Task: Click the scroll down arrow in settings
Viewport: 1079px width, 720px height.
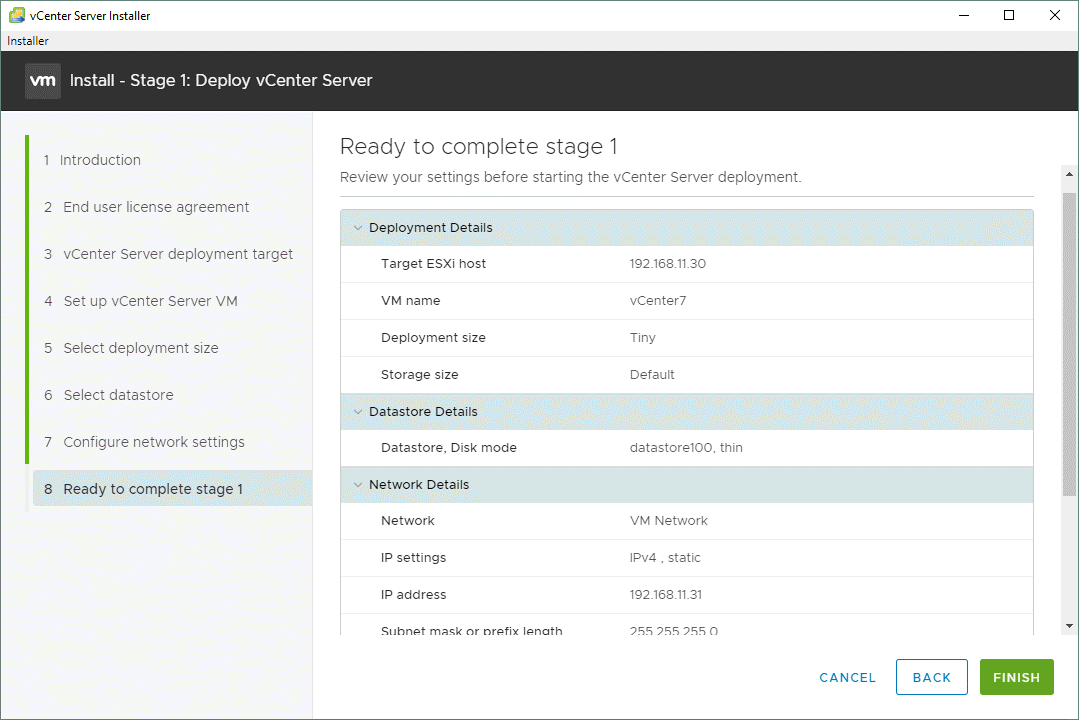Action: 1069,625
